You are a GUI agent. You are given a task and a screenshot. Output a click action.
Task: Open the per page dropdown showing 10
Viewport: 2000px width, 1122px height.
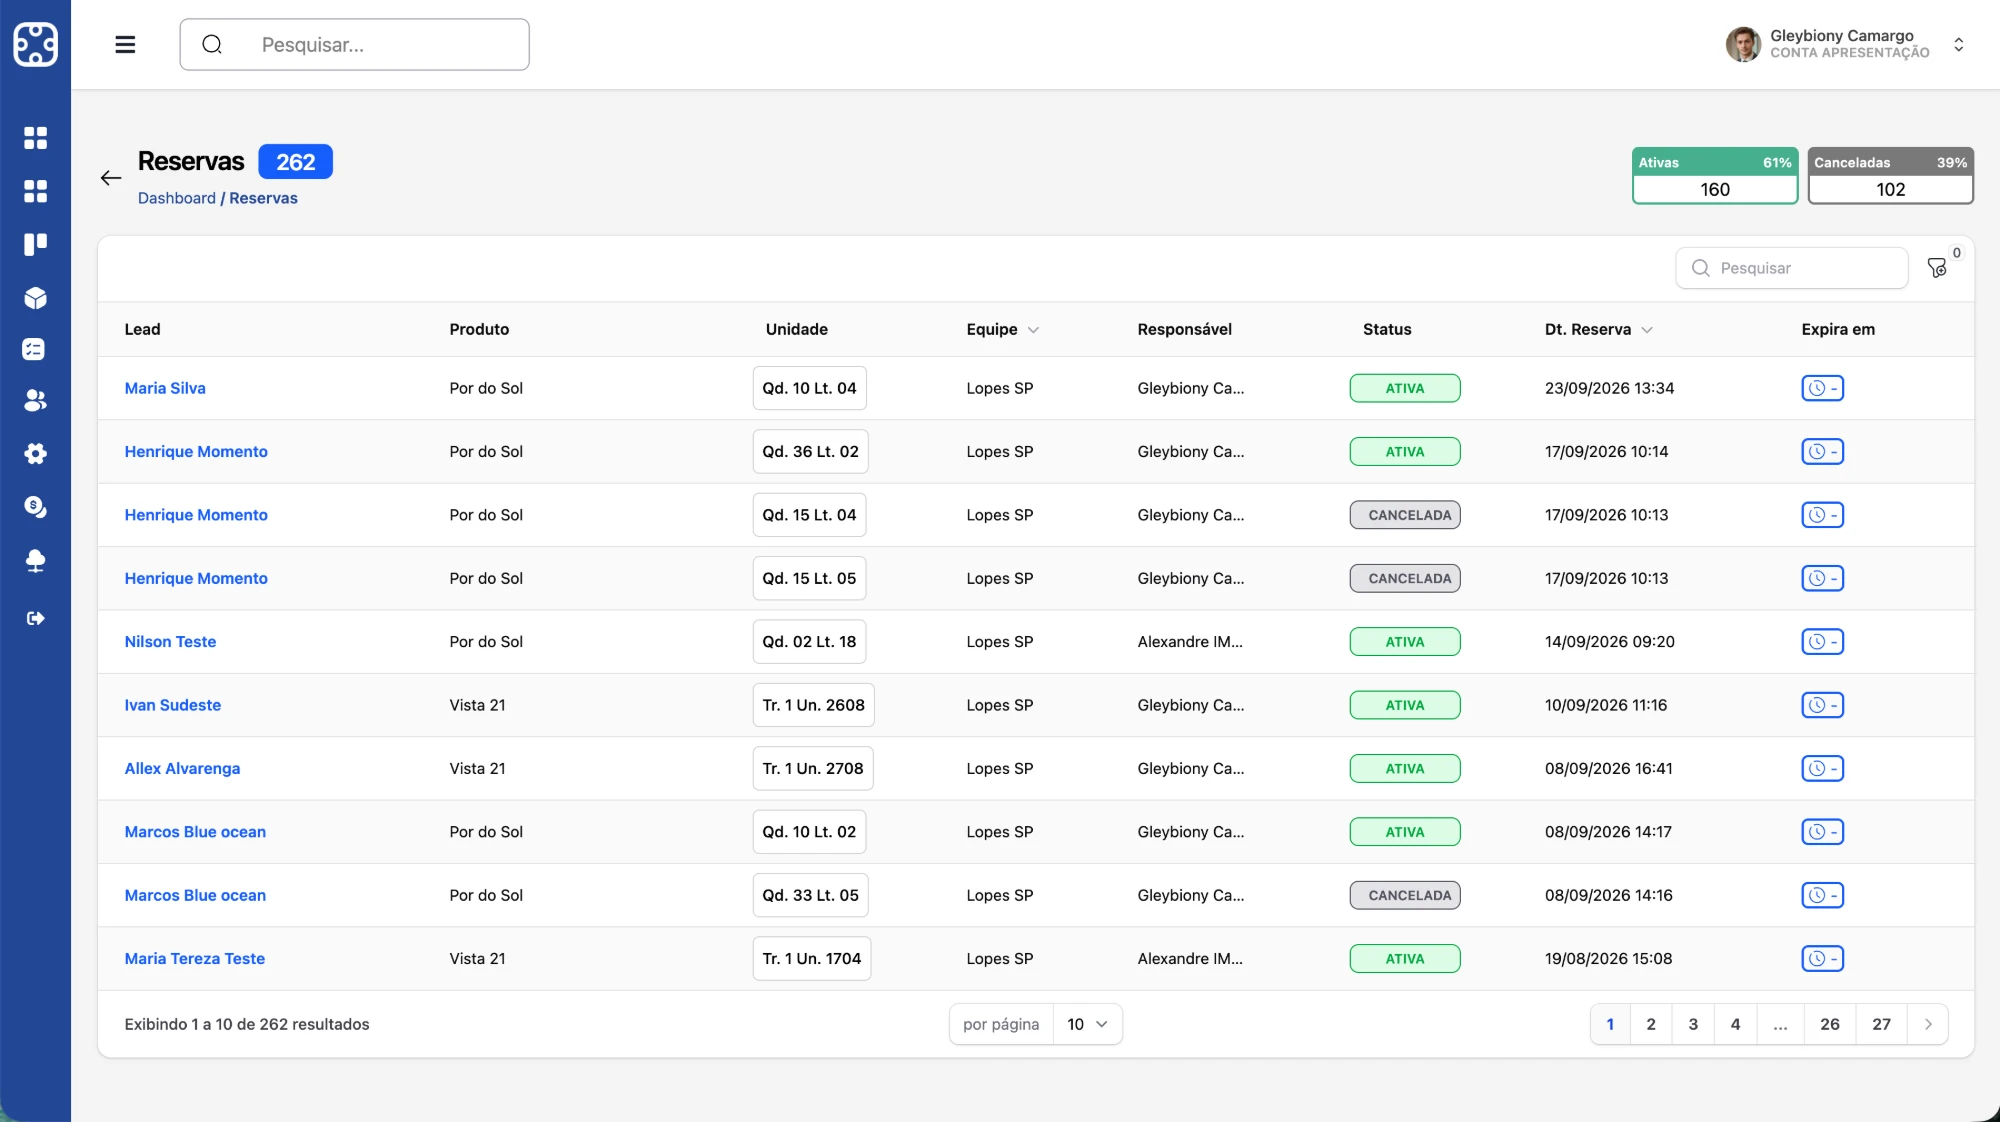point(1088,1024)
